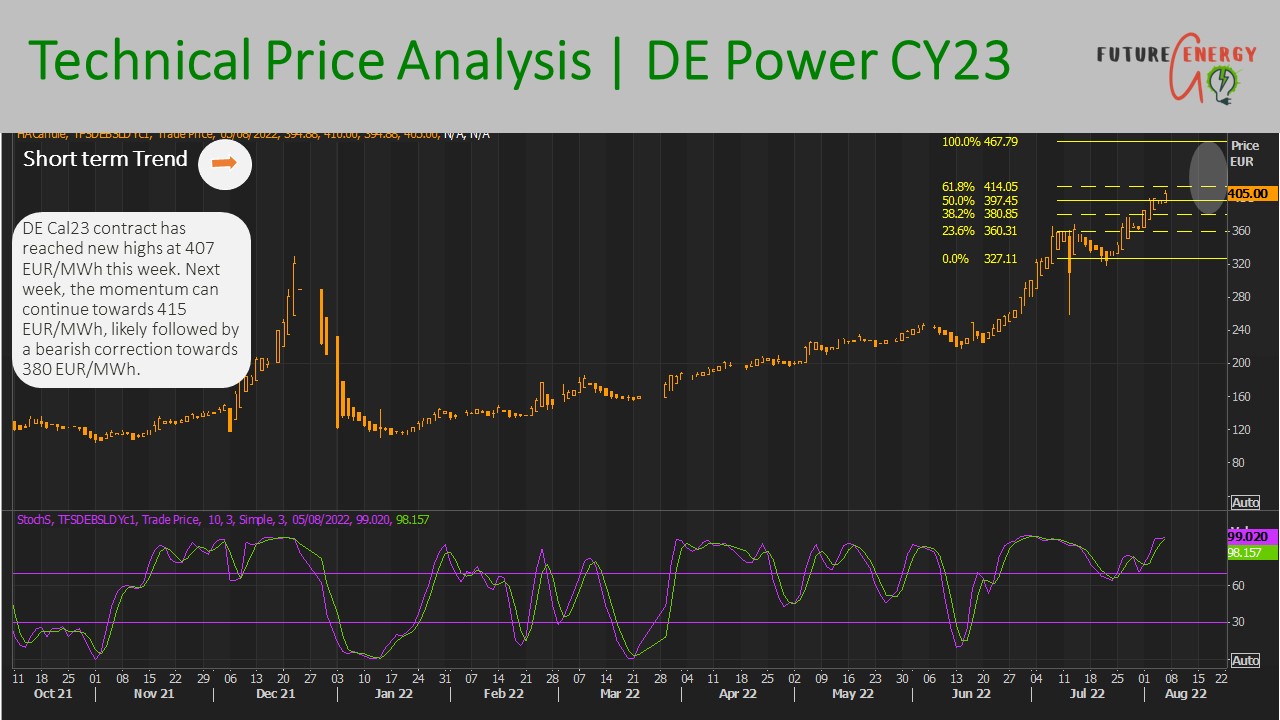Click the Auto scale button of the price chart
1280x720 pixels.
point(1245,502)
